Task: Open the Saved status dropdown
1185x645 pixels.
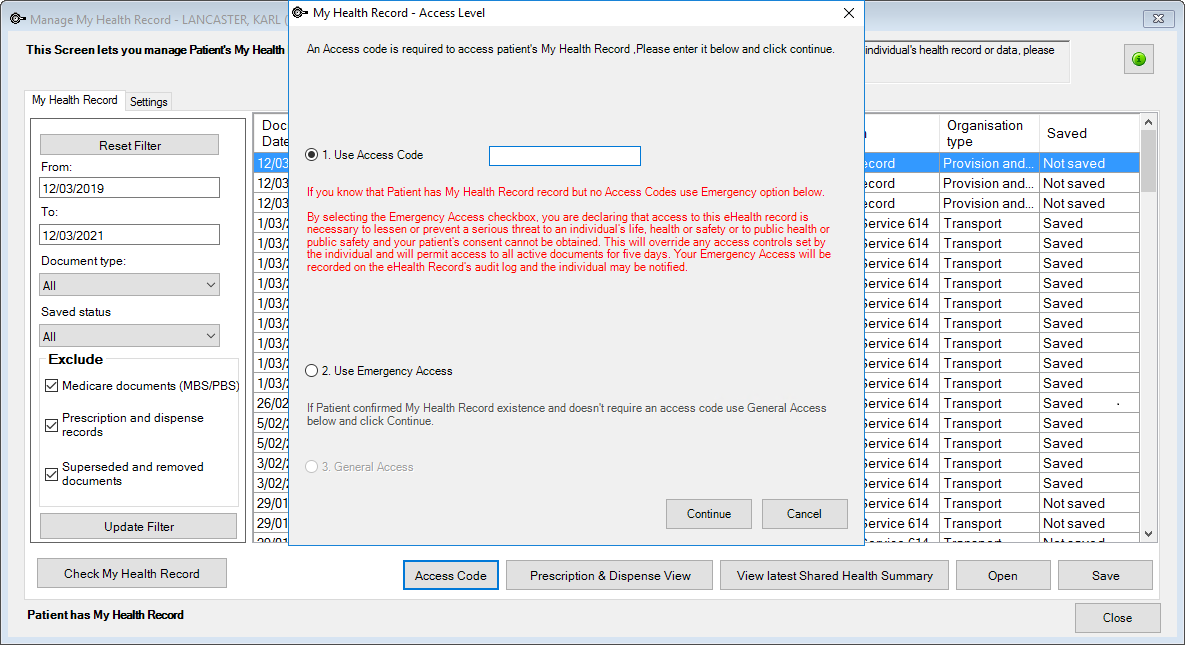Action: pos(129,336)
